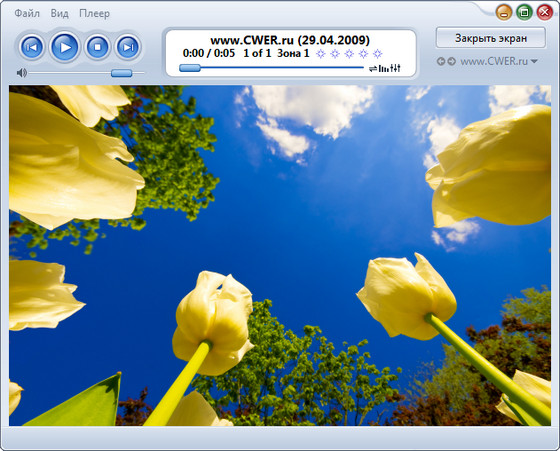Click the Закрыть экран button

tap(491, 38)
